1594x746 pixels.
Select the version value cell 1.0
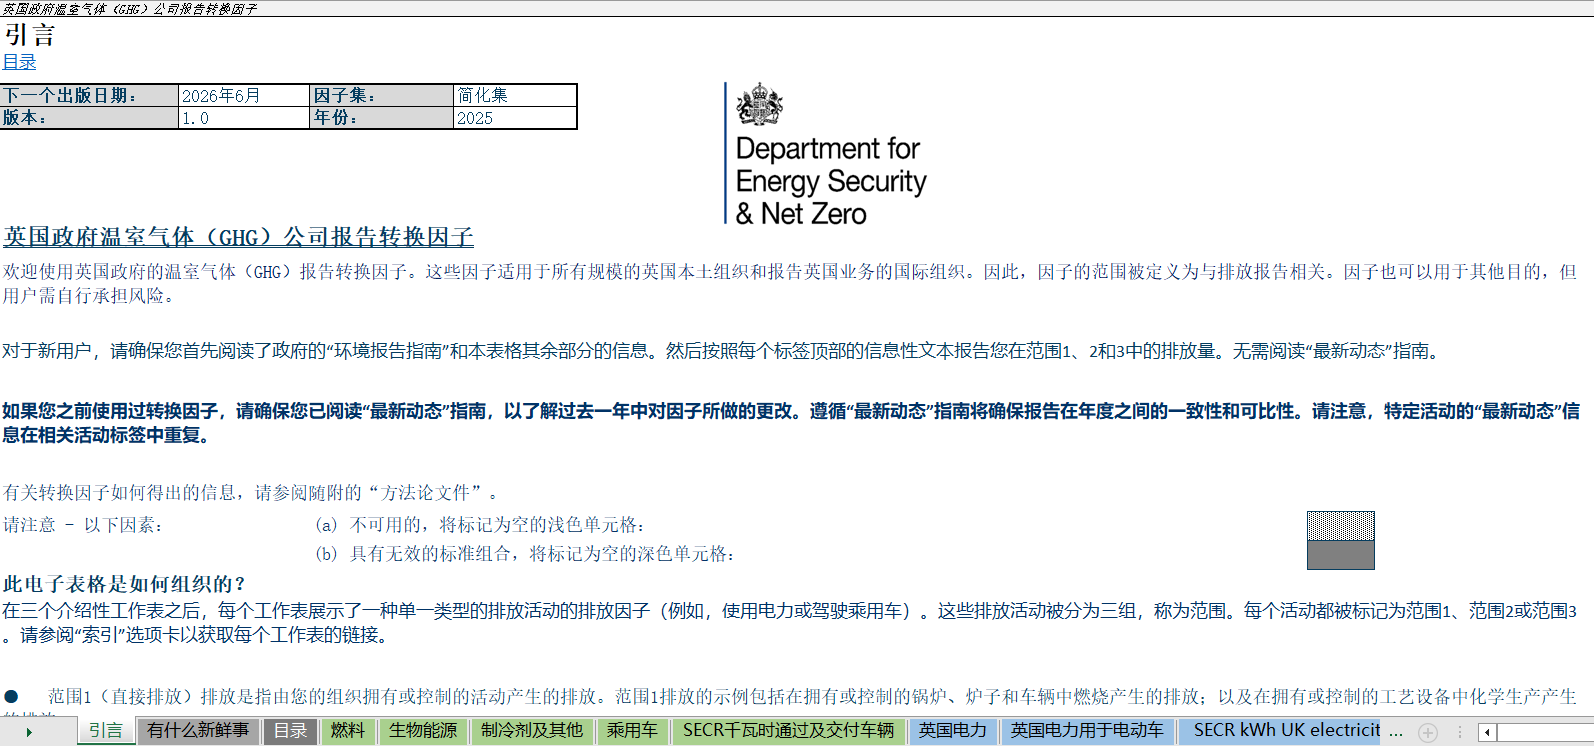coord(244,117)
